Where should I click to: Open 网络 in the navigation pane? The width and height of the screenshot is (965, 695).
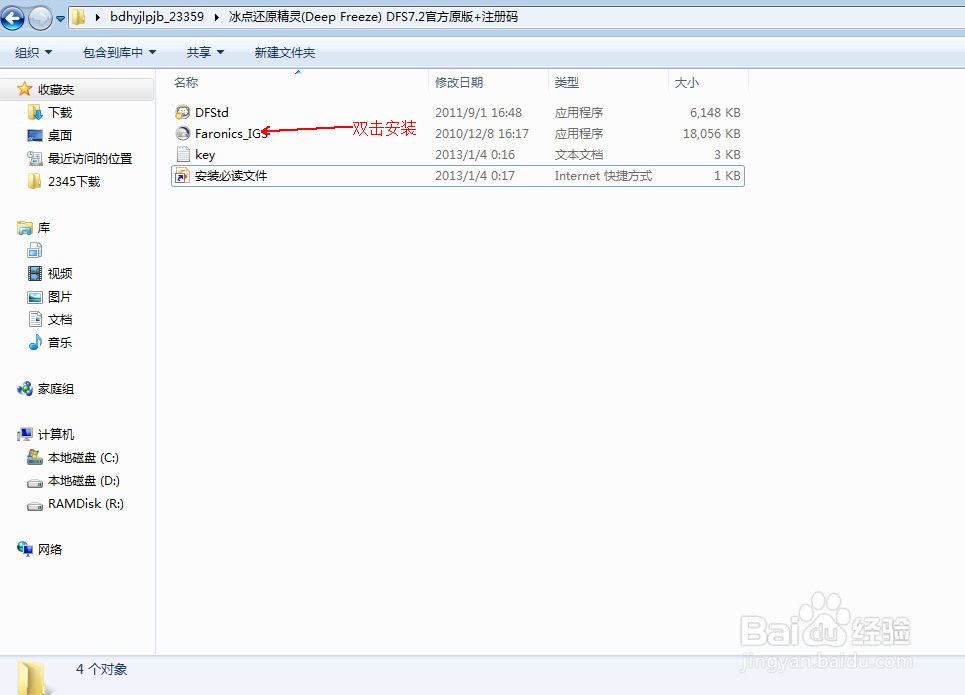pyautogui.click(x=50, y=549)
